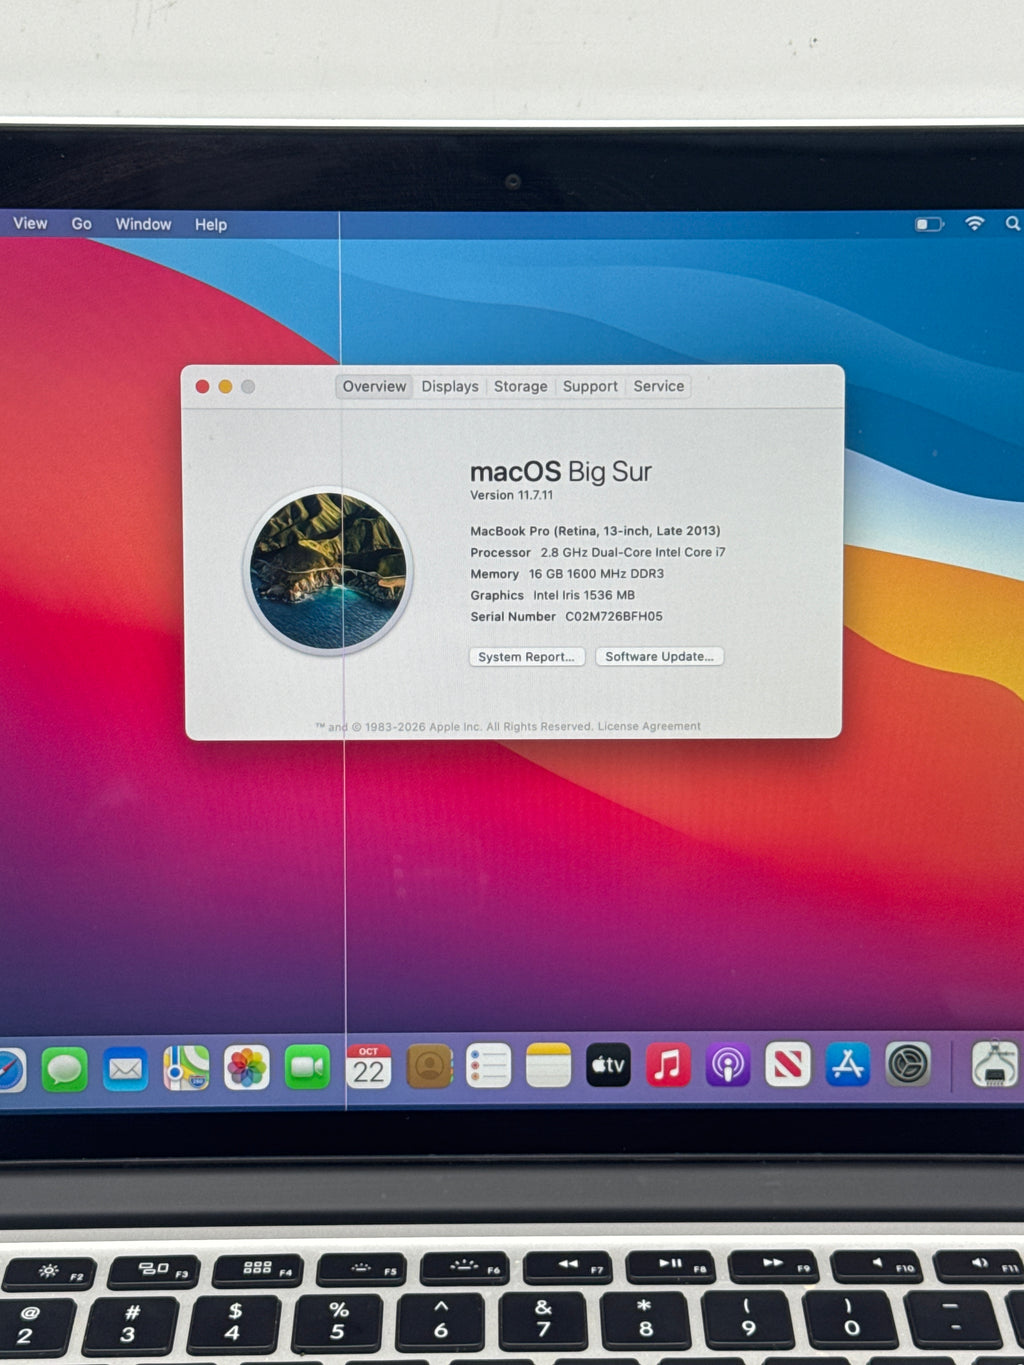The height and width of the screenshot is (1365, 1024).
Task: Launch Reminders from the Dock
Action: [489, 1066]
